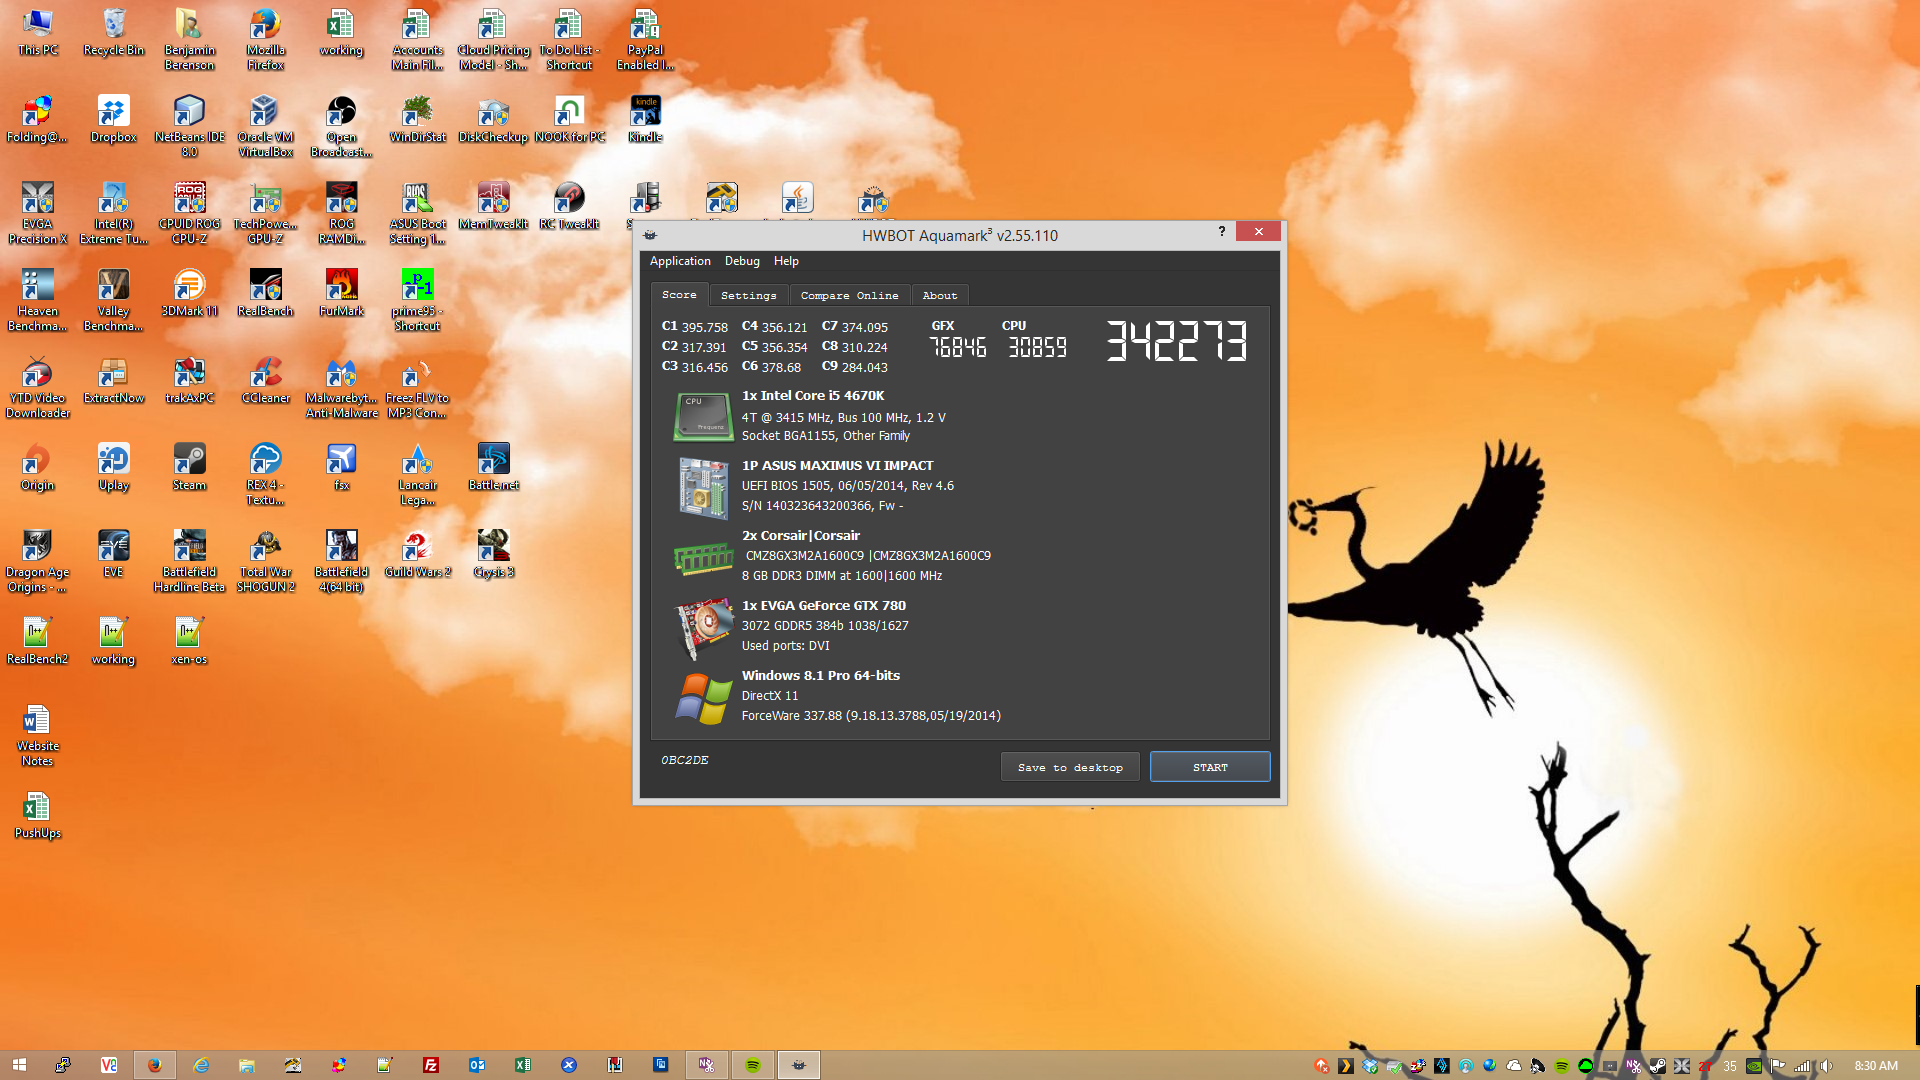Click the network signal tray icon
Image resolution: width=1920 pixels, height=1080 pixels.
1802,1066
